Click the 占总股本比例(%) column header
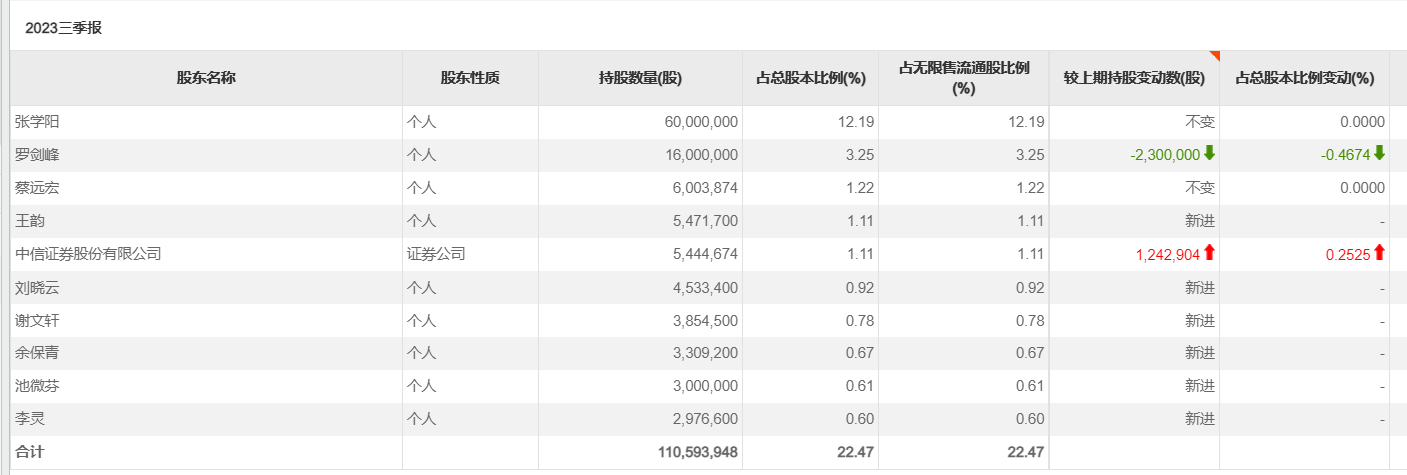 click(810, 78)
